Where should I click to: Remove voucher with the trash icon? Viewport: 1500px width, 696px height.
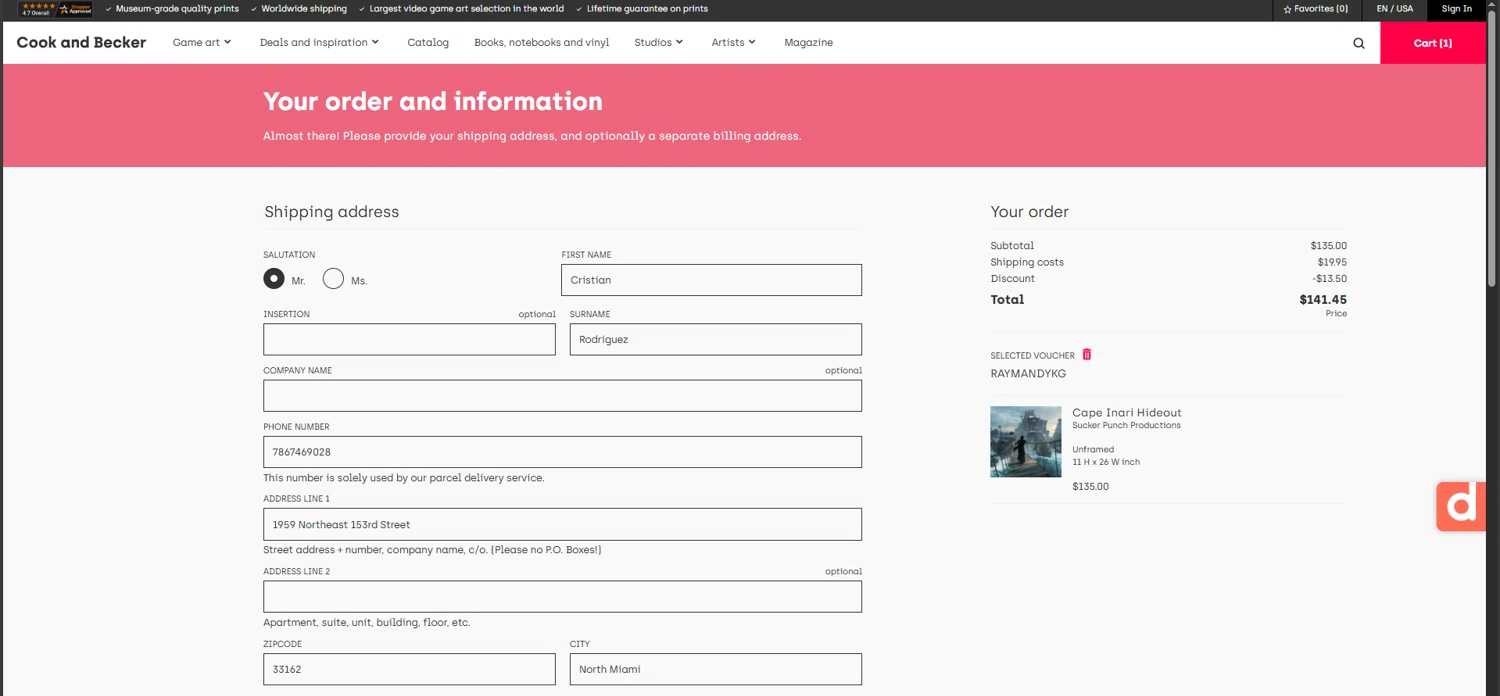pos(1087,355)
